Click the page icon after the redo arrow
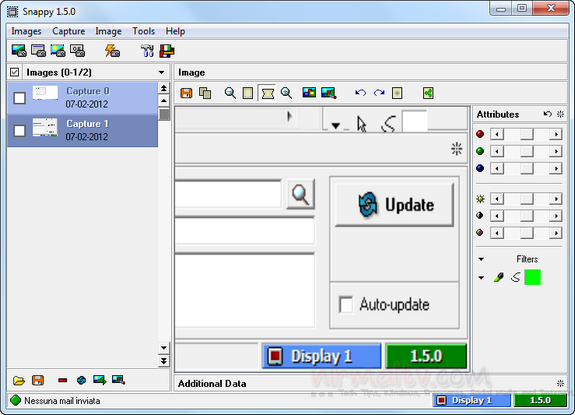Viewport: 575px width, 415px height. coord(397,93)
